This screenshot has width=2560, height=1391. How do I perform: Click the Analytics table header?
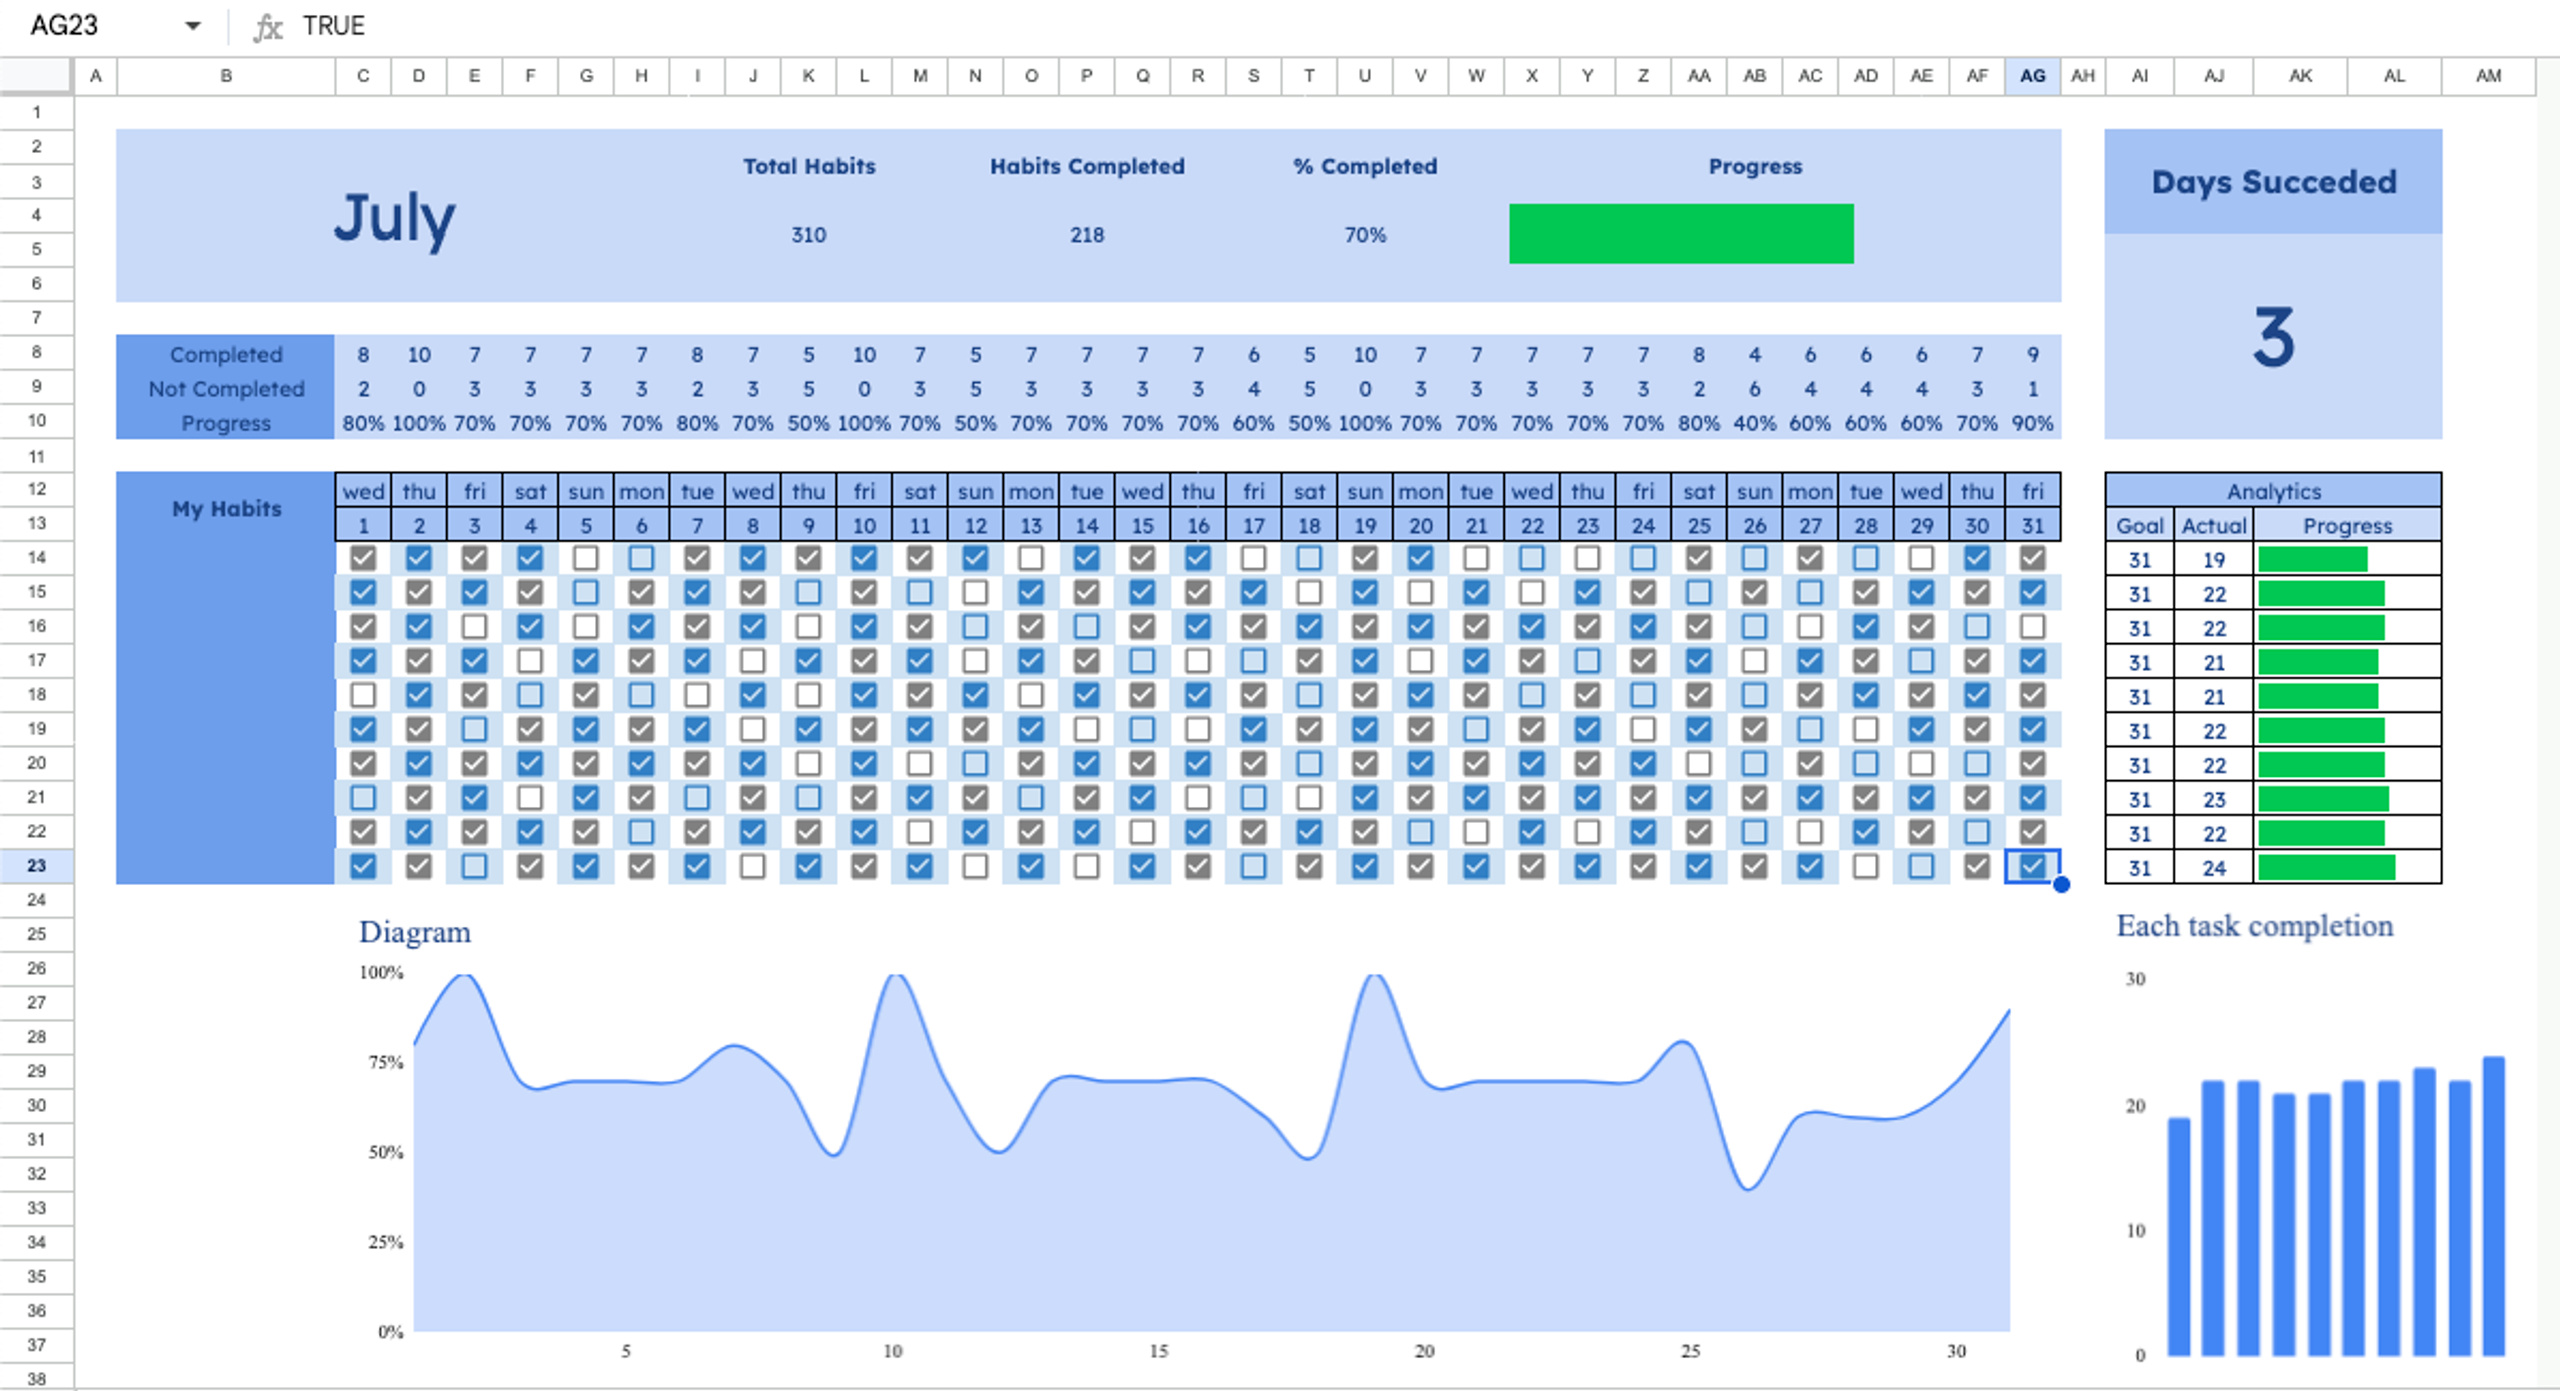(2273, 491)
